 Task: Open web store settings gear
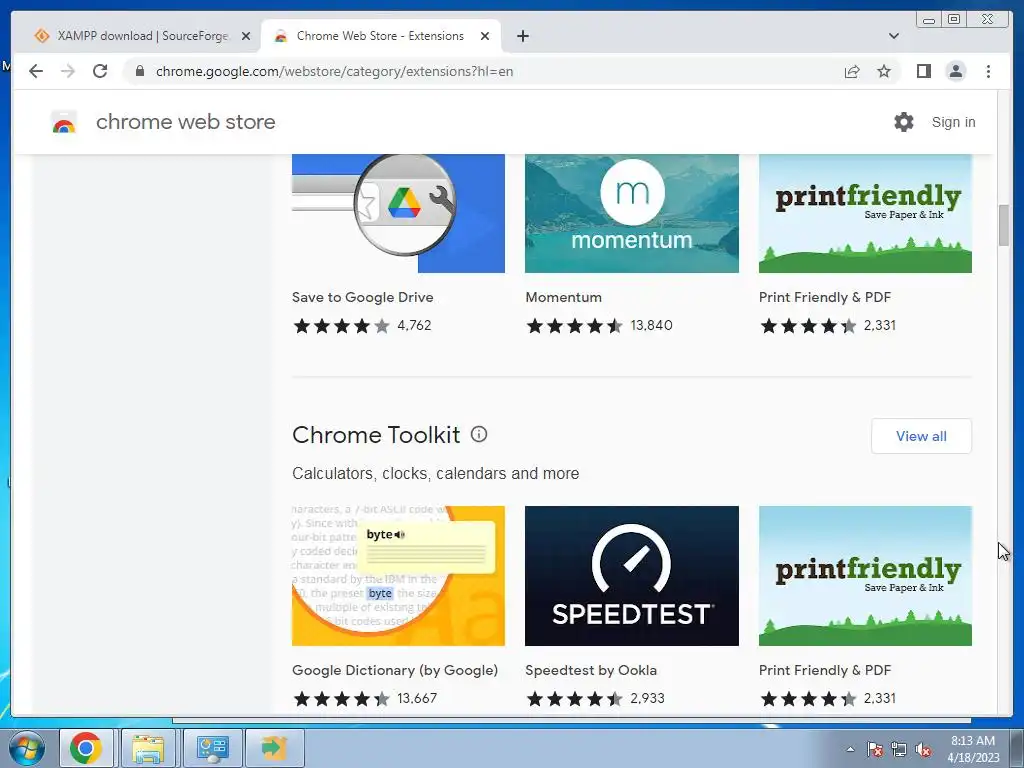[x=904, y=122]
